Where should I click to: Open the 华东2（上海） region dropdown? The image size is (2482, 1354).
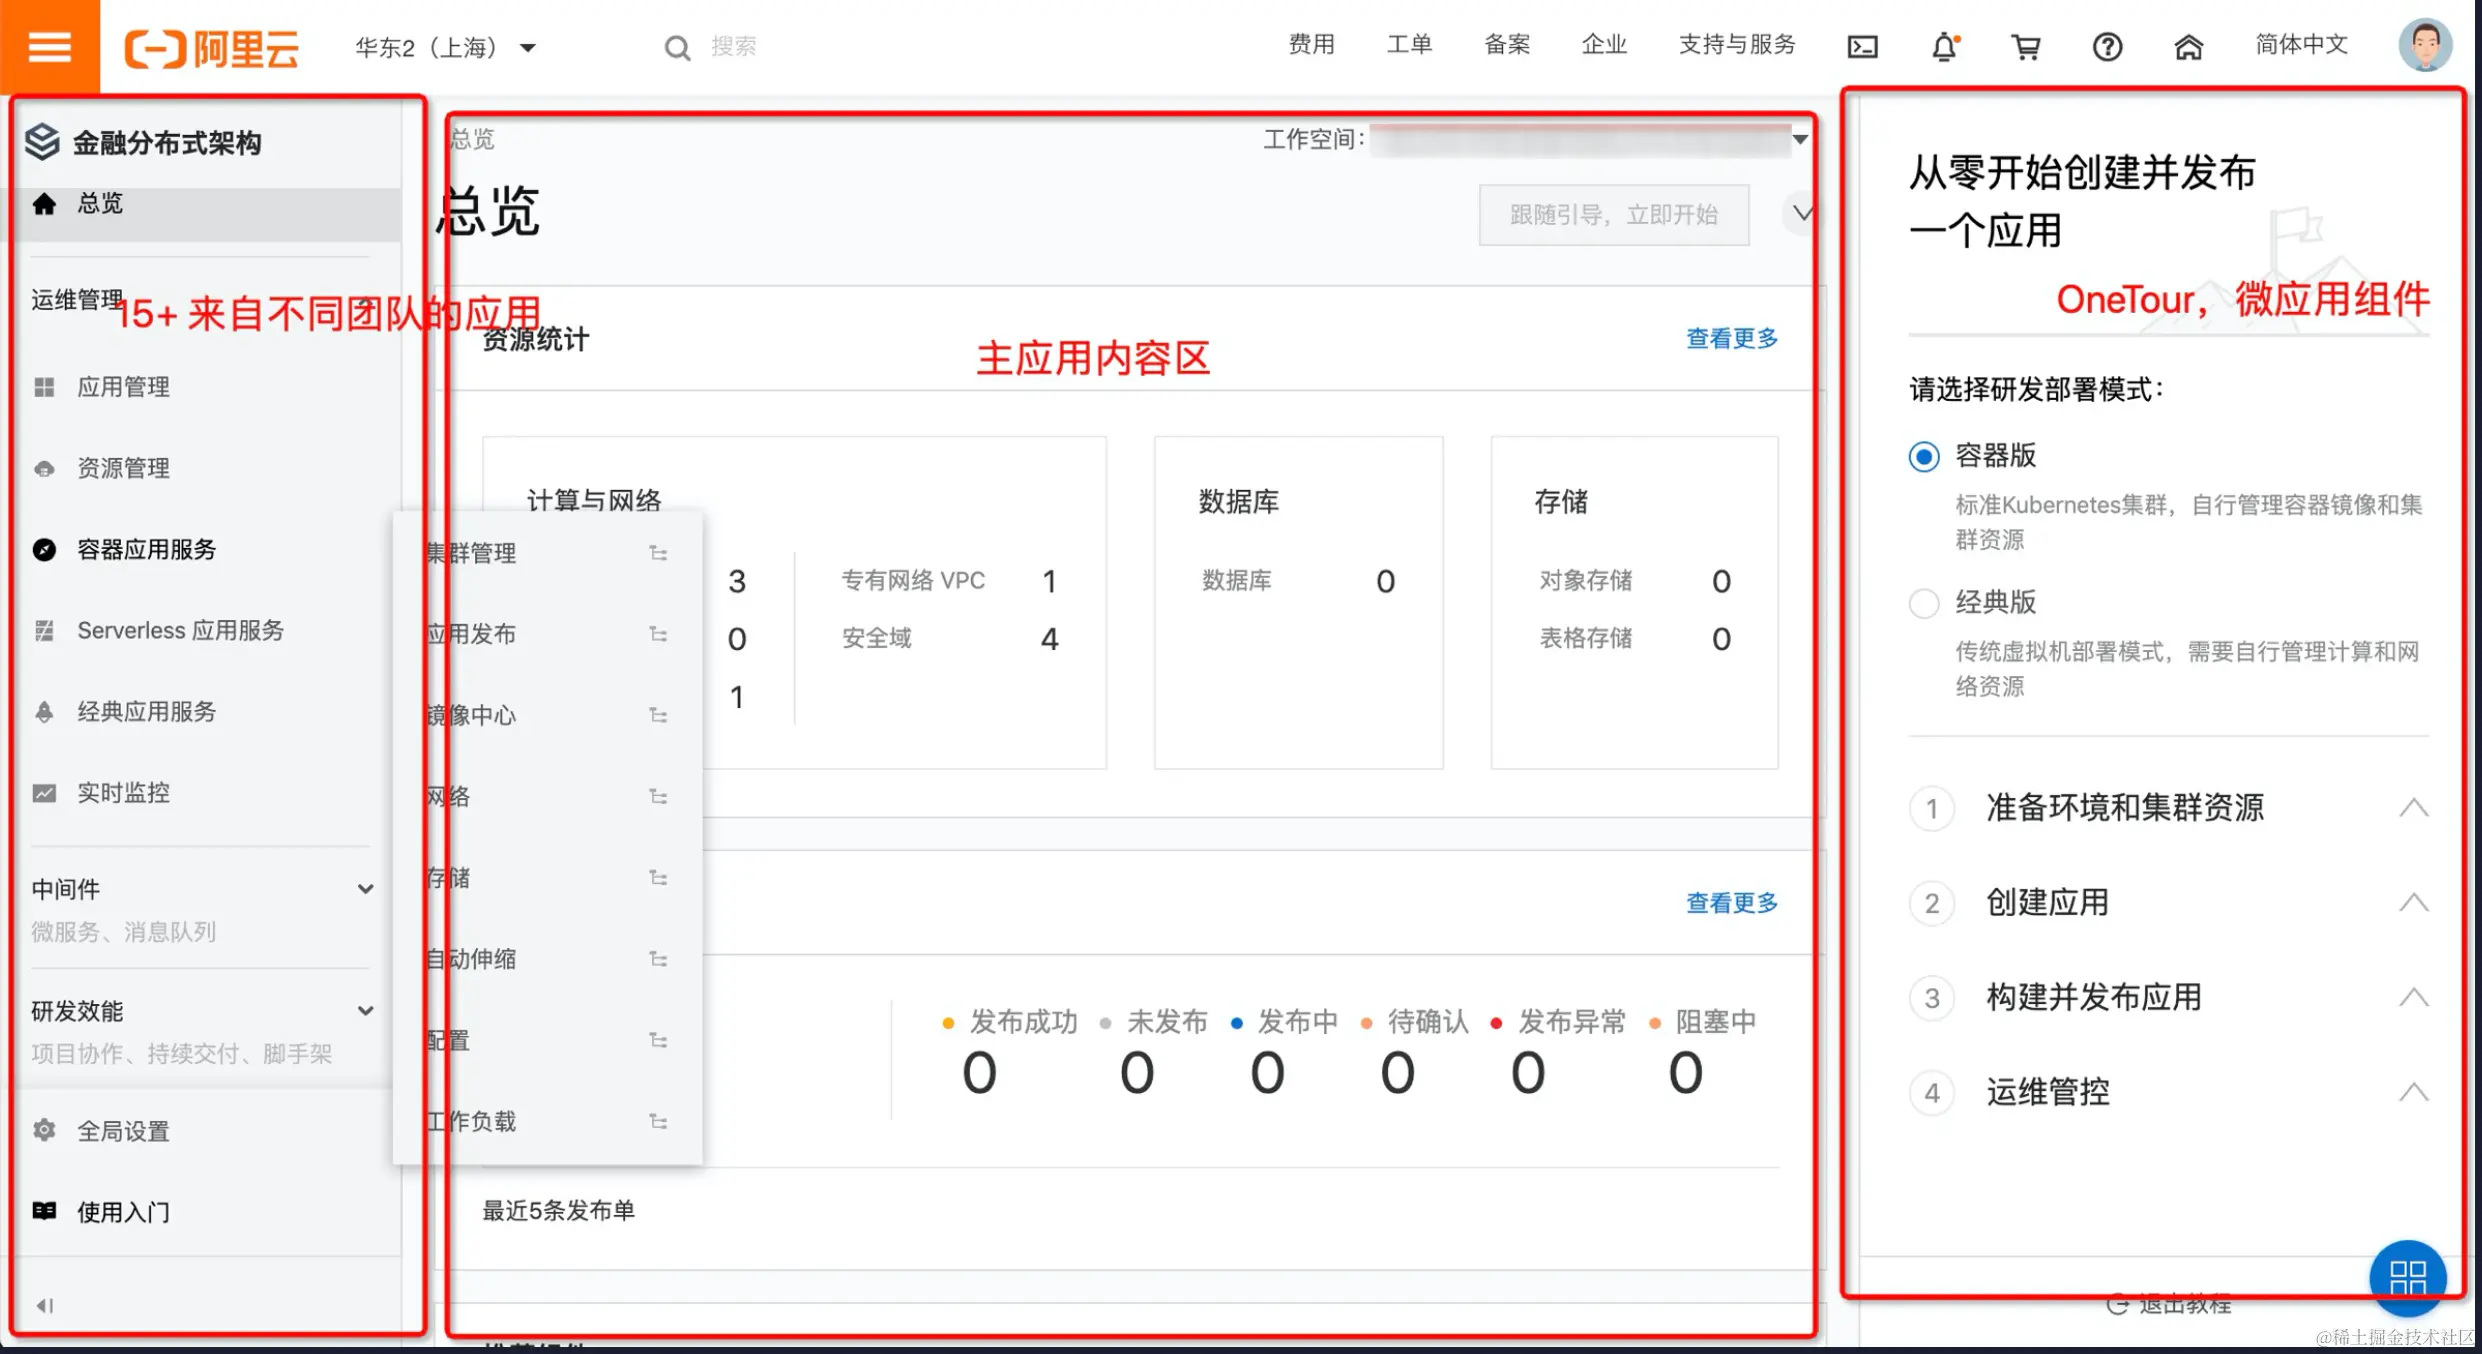(446, 47)
